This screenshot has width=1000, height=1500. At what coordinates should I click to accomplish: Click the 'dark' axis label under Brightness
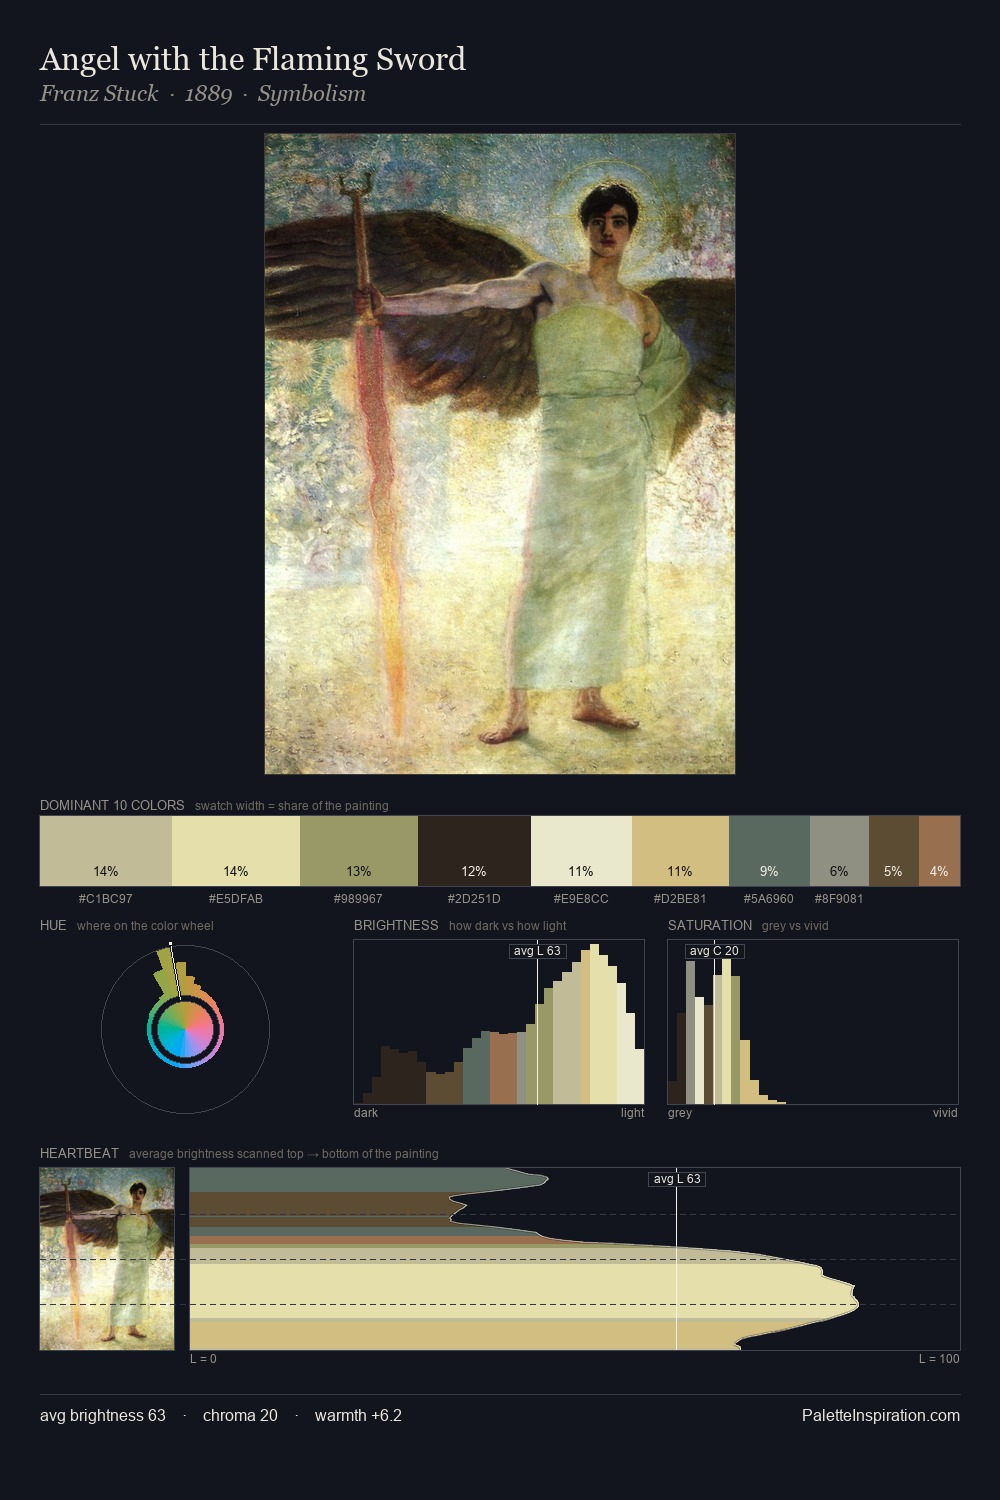point(366,1112)
